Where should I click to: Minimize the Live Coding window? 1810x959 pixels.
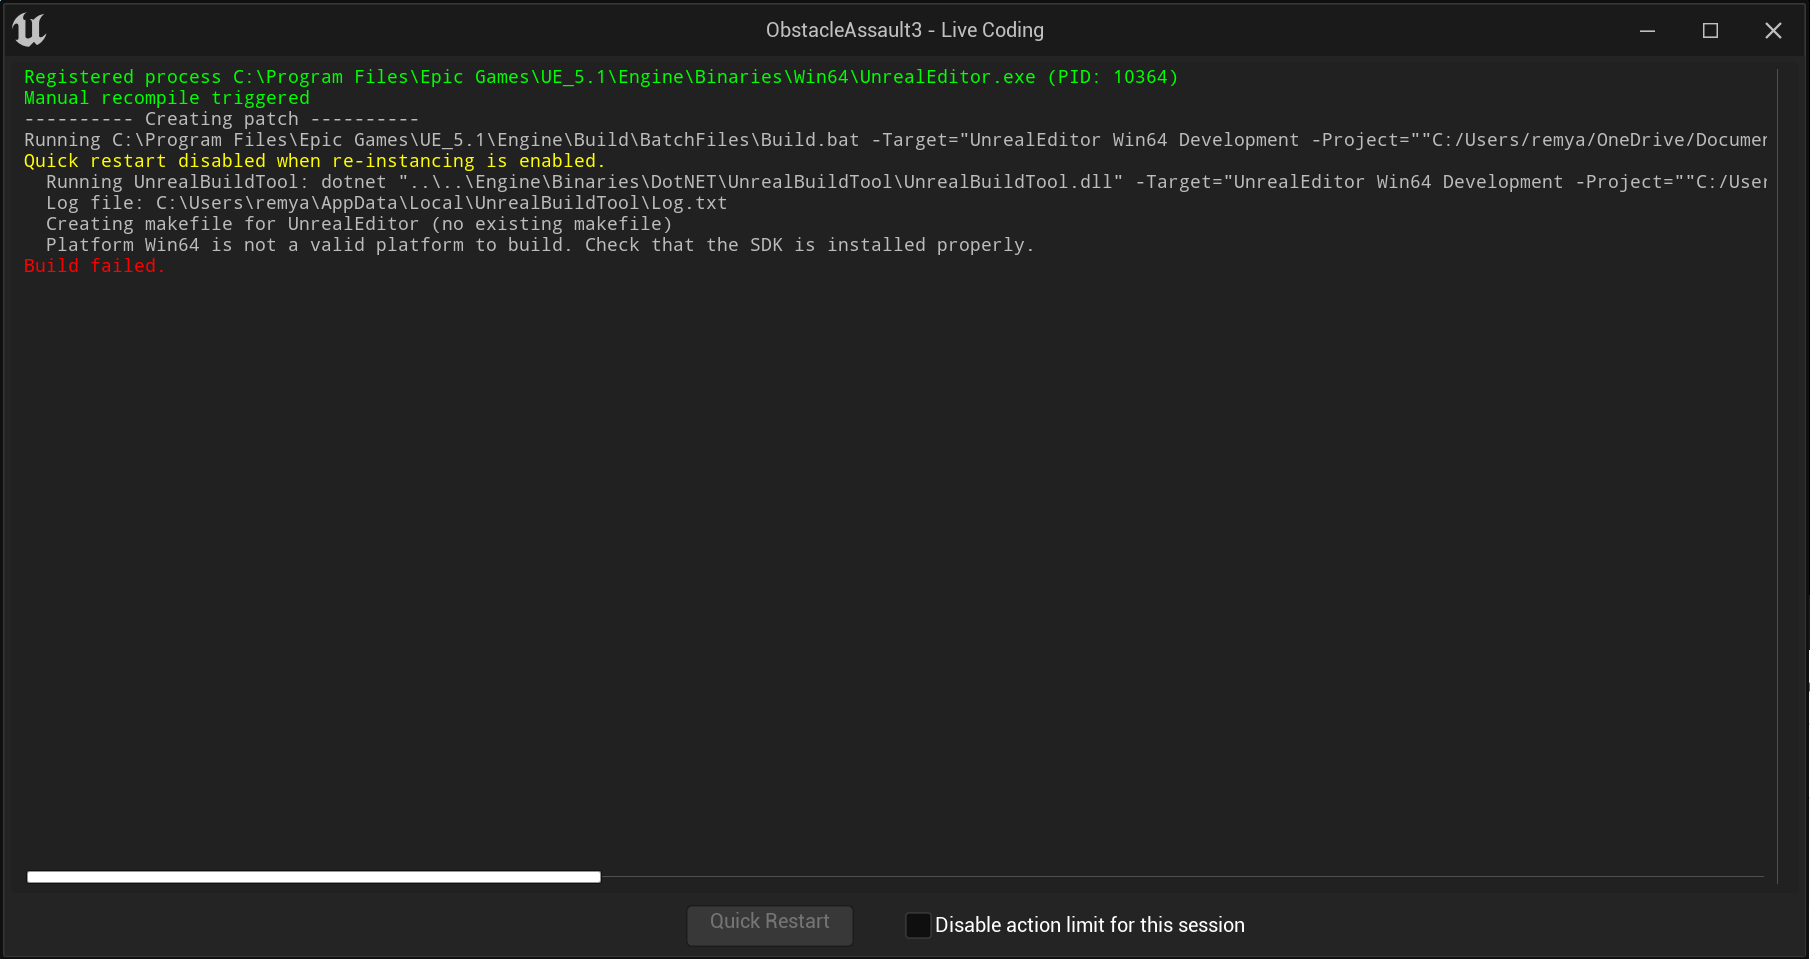(1646, 30)
